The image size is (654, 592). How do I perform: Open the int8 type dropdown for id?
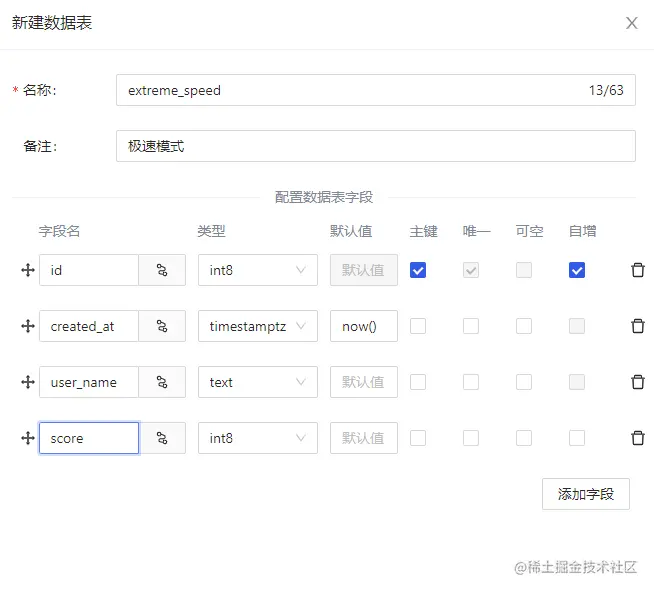[258, 270]
